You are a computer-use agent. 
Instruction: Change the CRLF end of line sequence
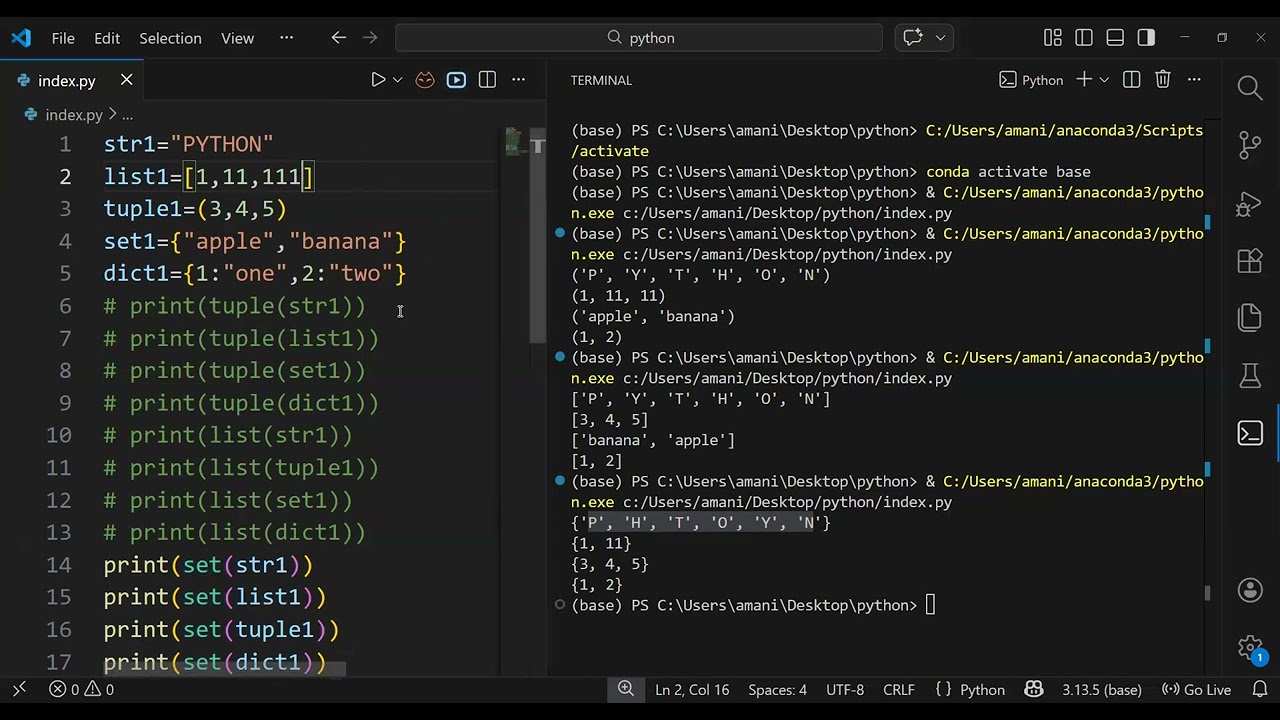[899, 689]
